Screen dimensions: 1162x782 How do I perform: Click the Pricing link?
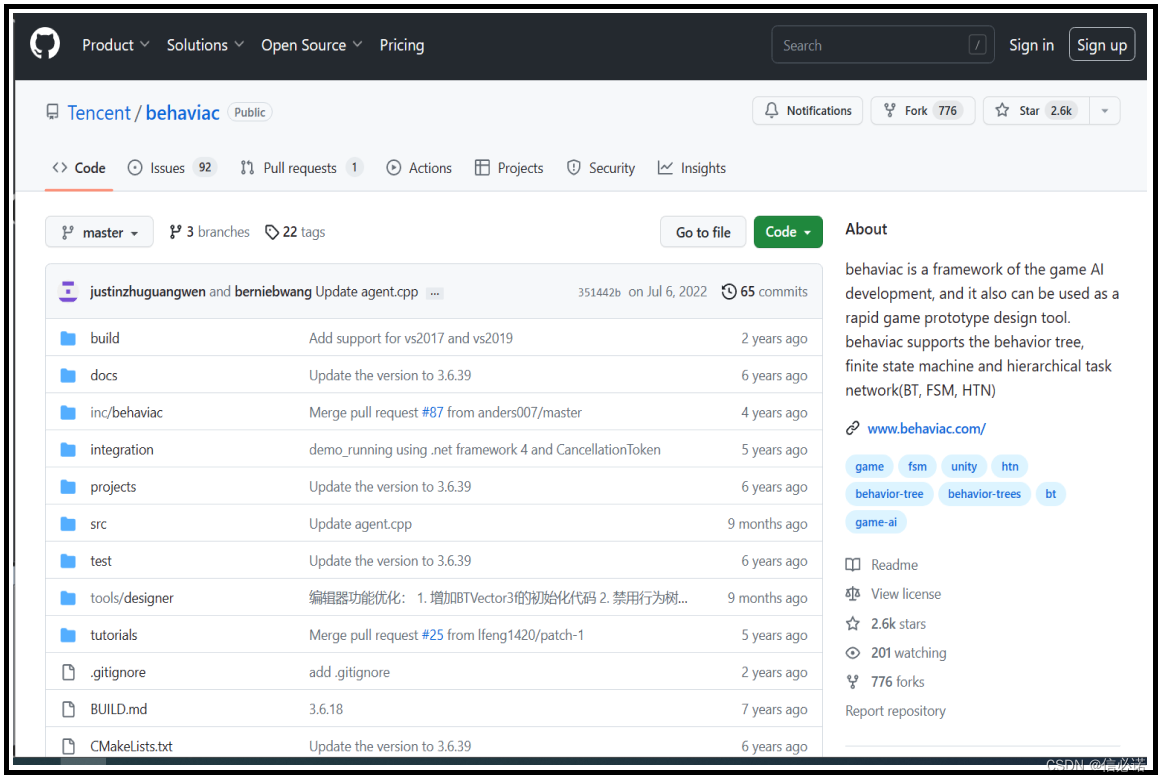click(402, 45)
